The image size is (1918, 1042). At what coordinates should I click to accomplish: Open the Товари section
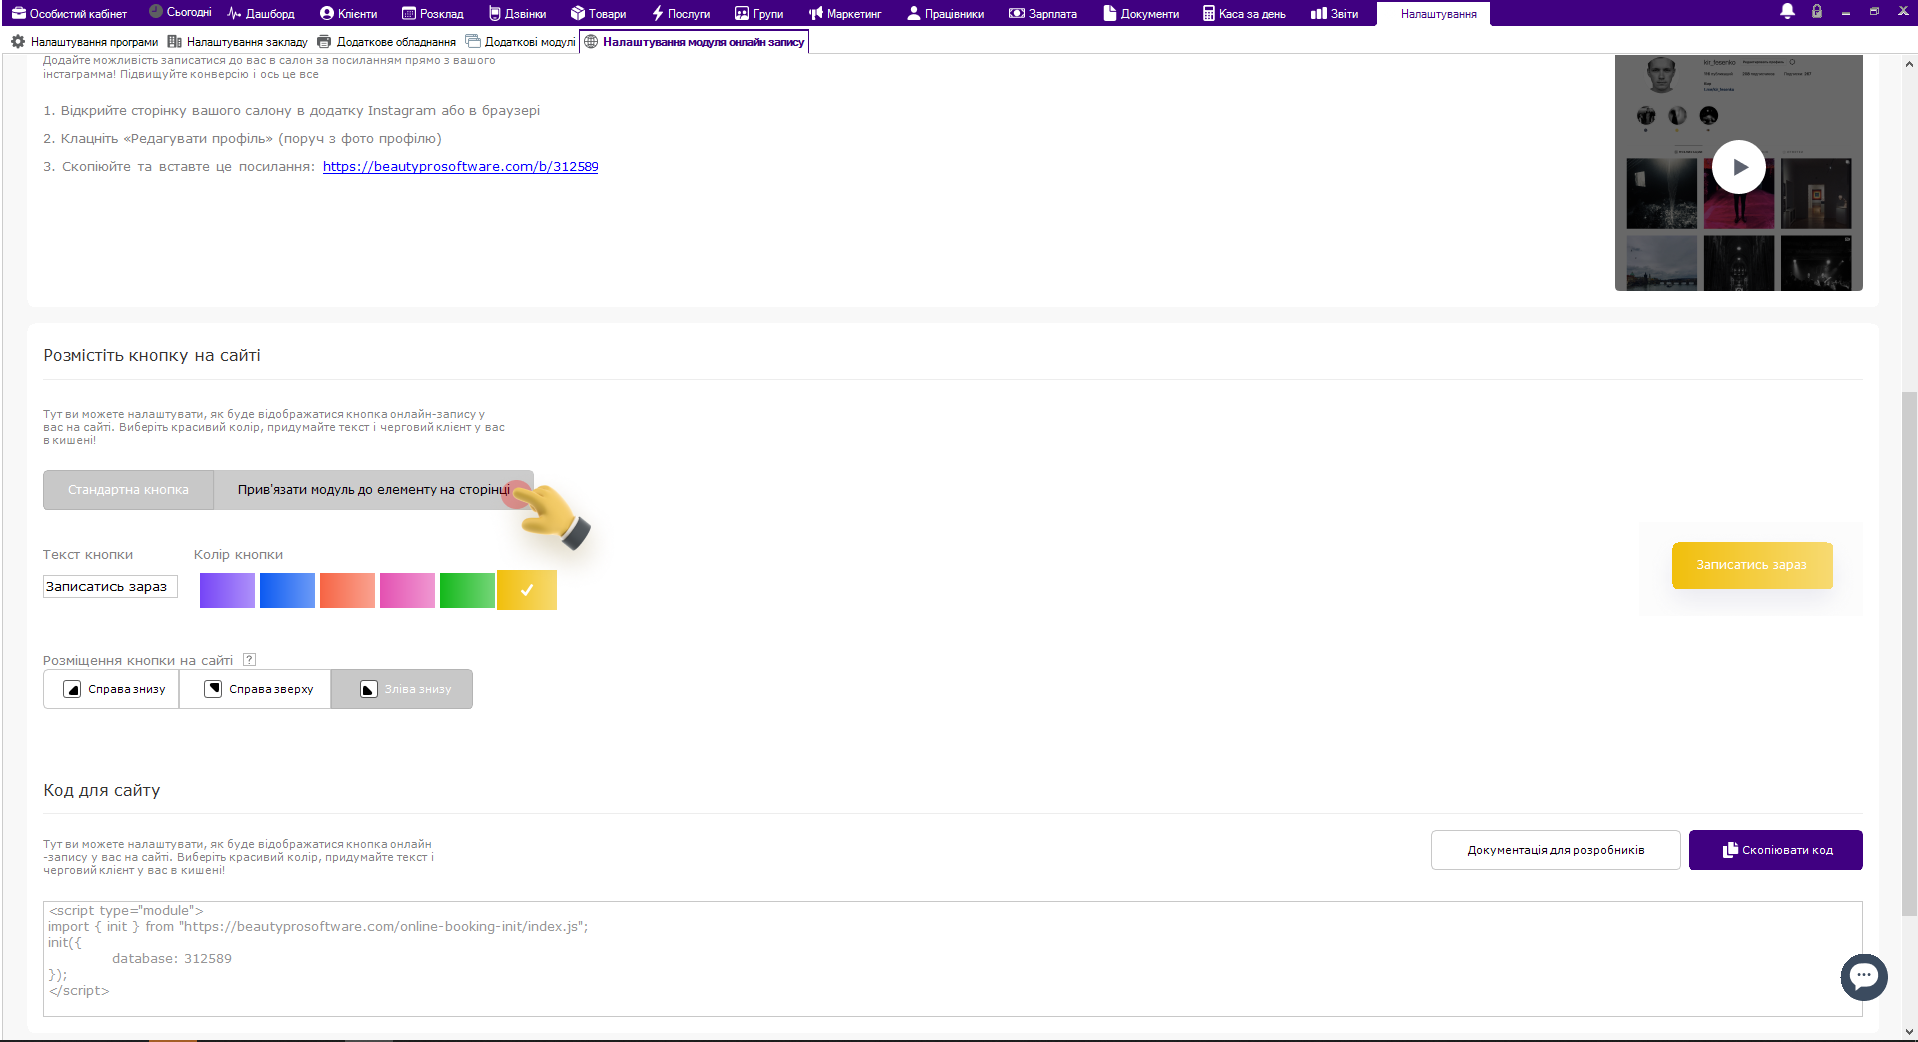pyautogui.click(x=598, y=13)
